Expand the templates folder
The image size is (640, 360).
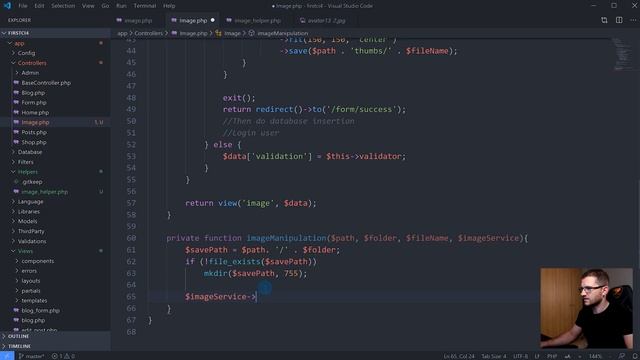coord(55,300)
